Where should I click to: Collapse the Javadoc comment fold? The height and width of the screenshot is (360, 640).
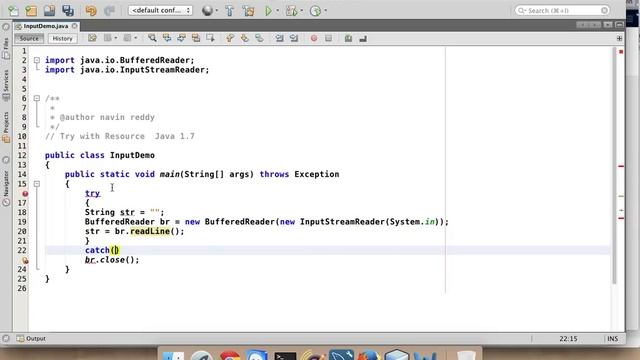tap(37, 98)
